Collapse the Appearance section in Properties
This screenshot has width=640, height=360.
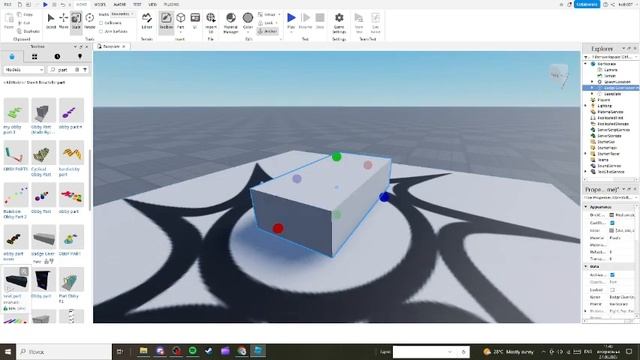point(586,207)
